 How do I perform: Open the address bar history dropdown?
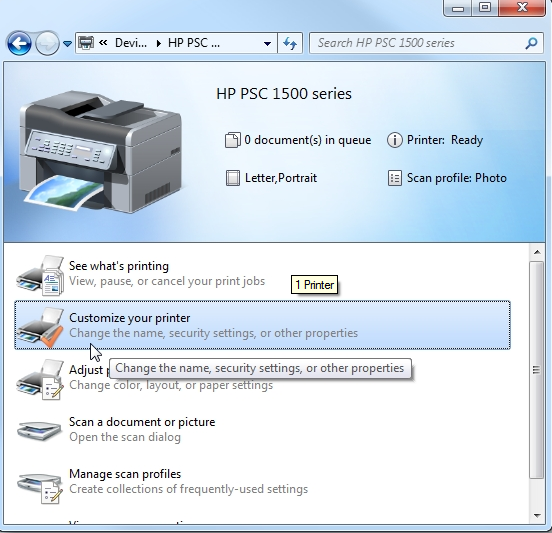267,44
